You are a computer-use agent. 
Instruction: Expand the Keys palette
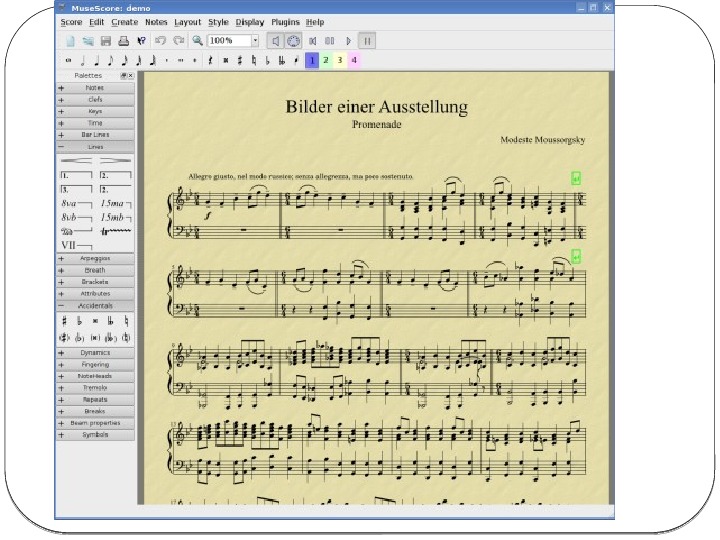click(x=96, y=112)
